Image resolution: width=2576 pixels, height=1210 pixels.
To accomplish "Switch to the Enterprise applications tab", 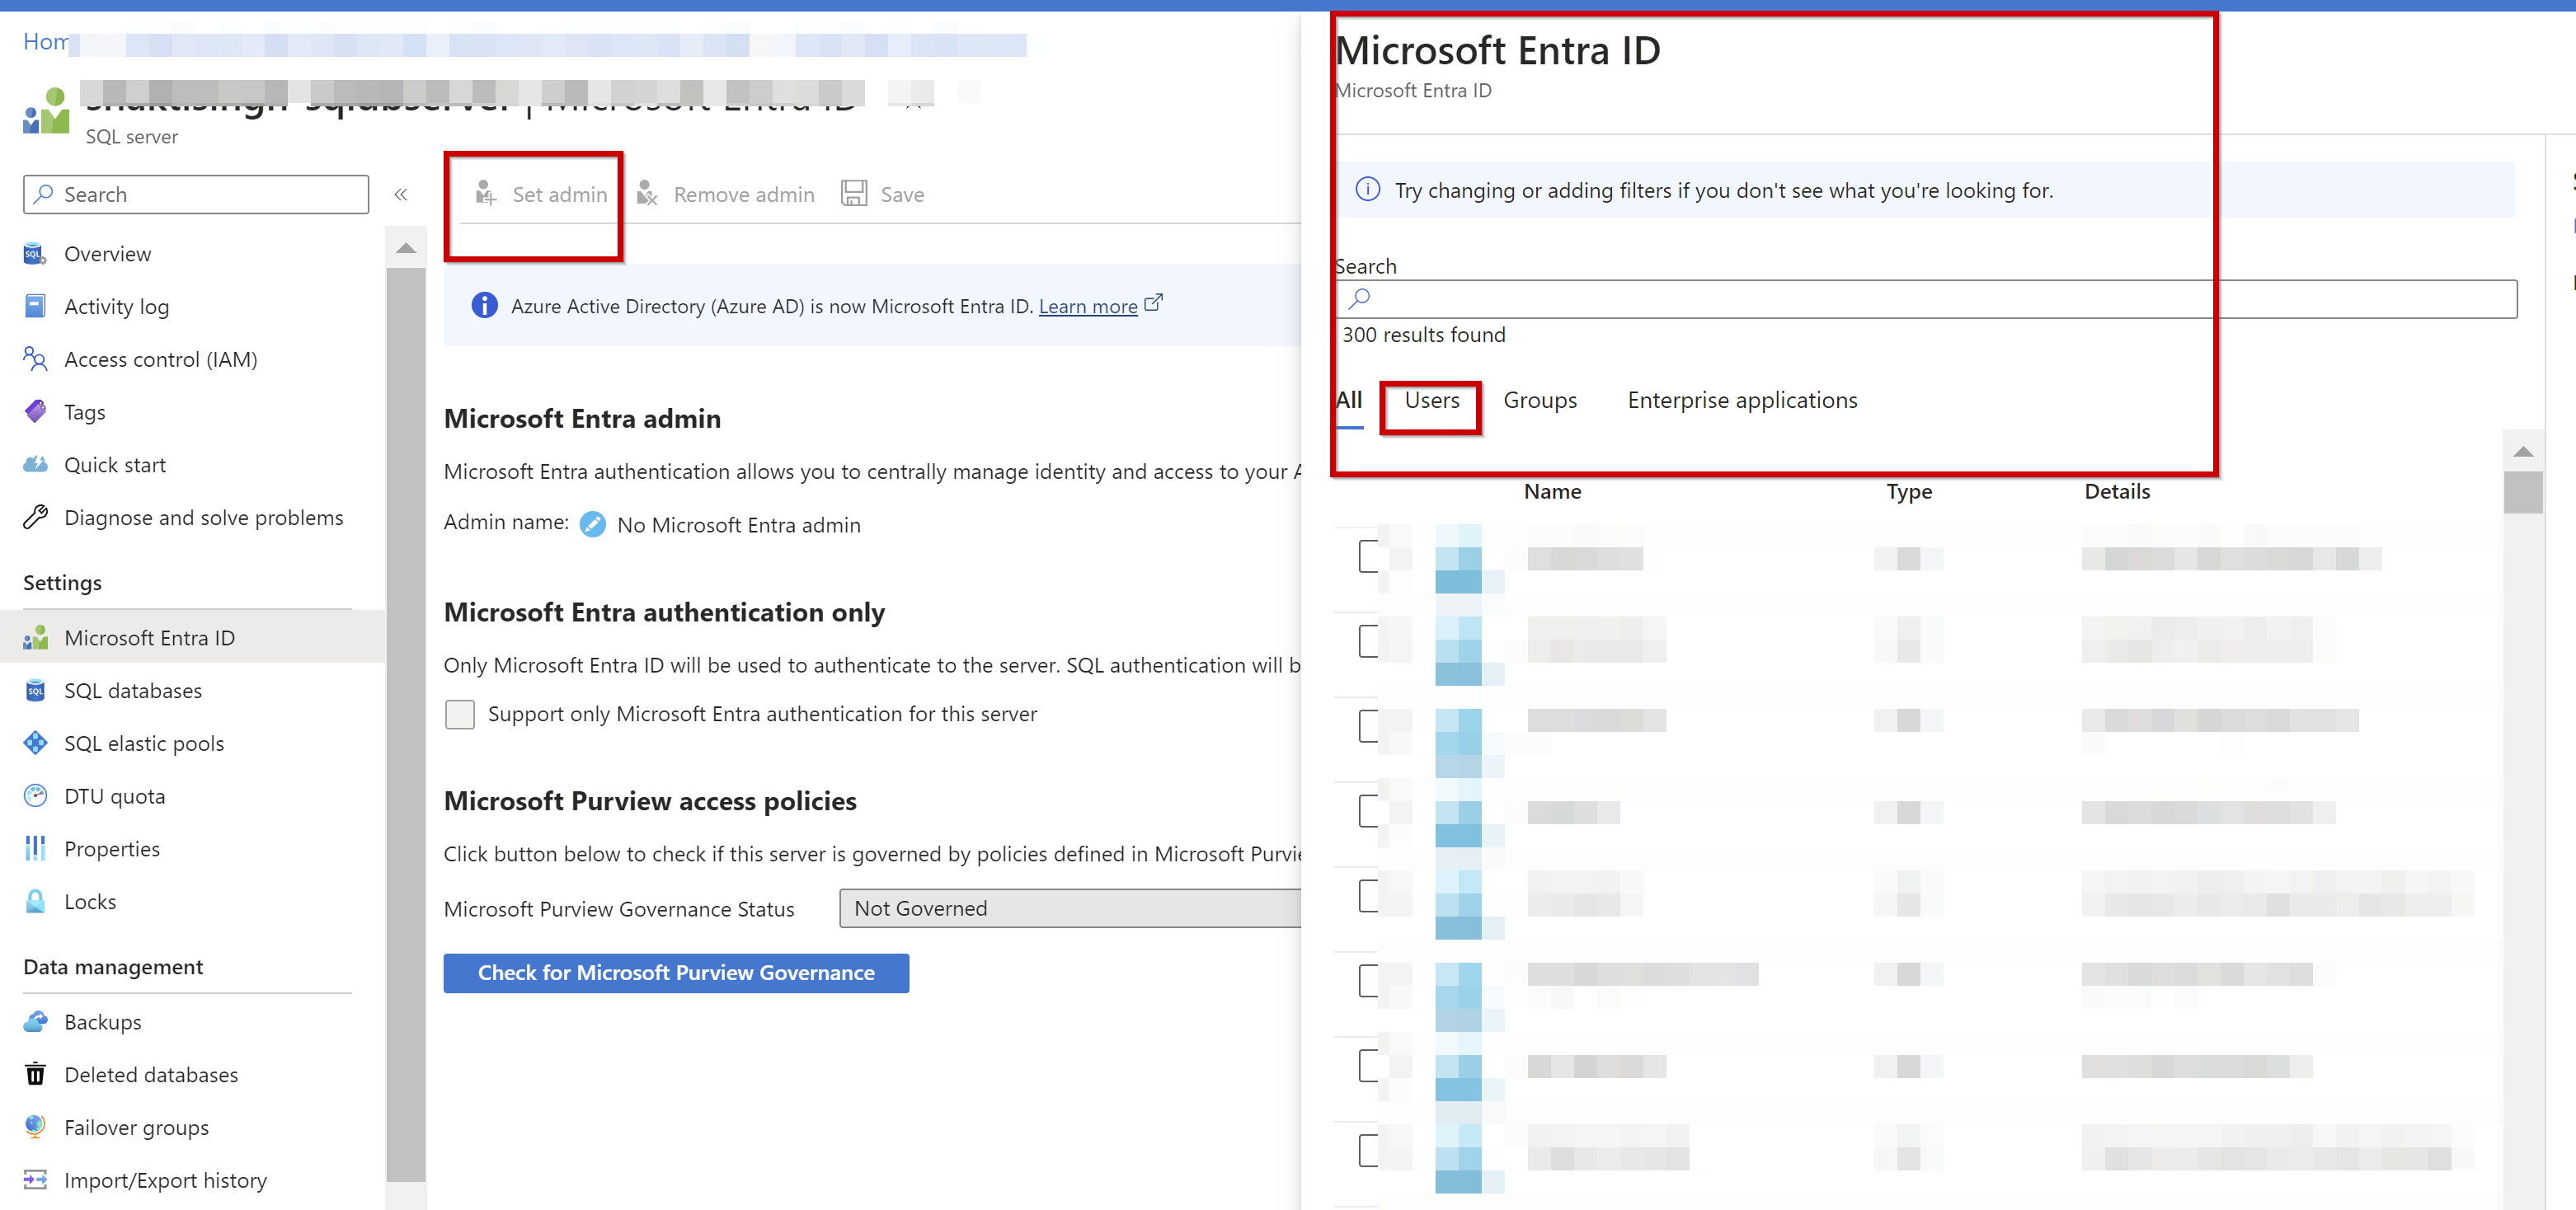I will point(1742,400).
